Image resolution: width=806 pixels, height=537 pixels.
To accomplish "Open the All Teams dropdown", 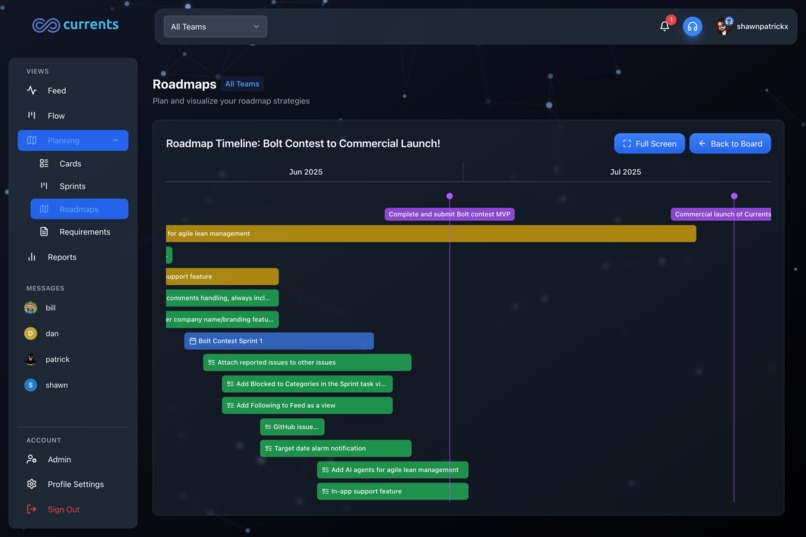I will click(215, 27).
